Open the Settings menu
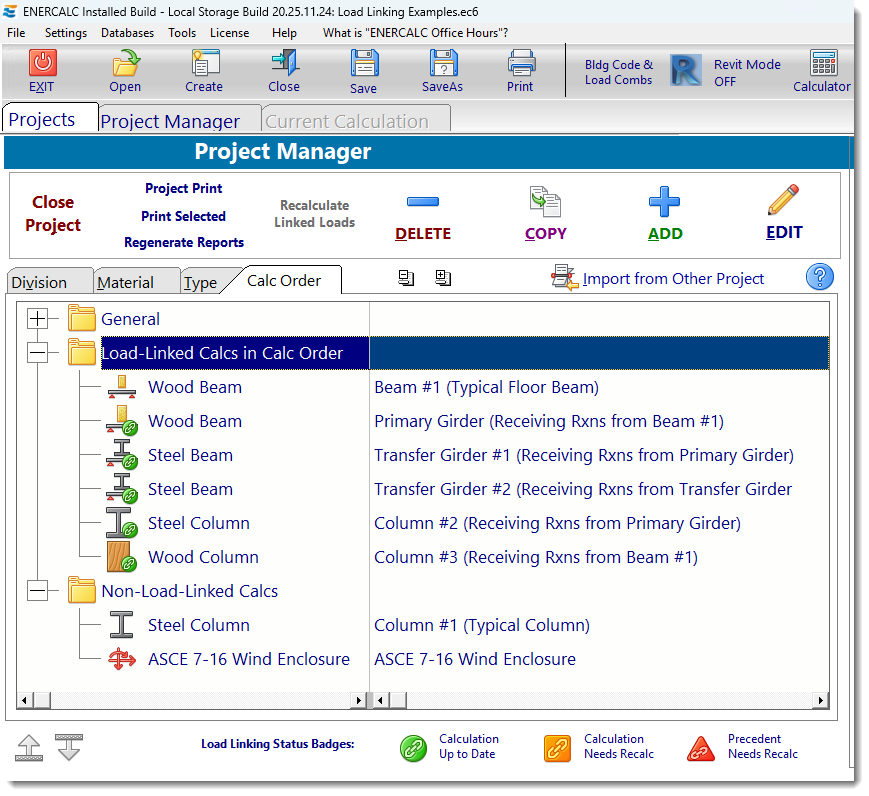869x796 pixels. [x=66, y=33]
